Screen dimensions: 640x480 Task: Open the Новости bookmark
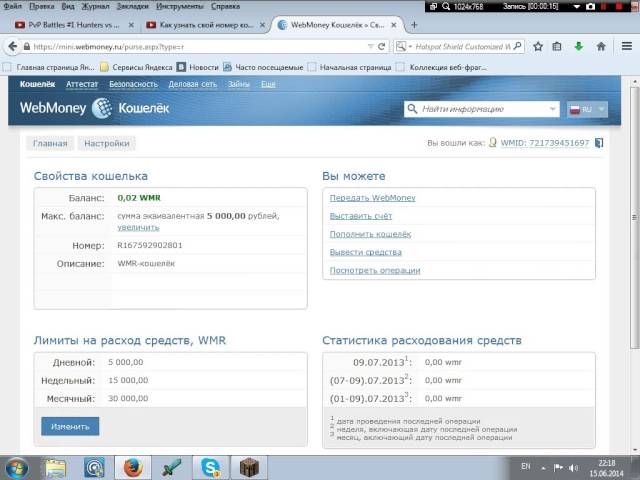point(198,67)
